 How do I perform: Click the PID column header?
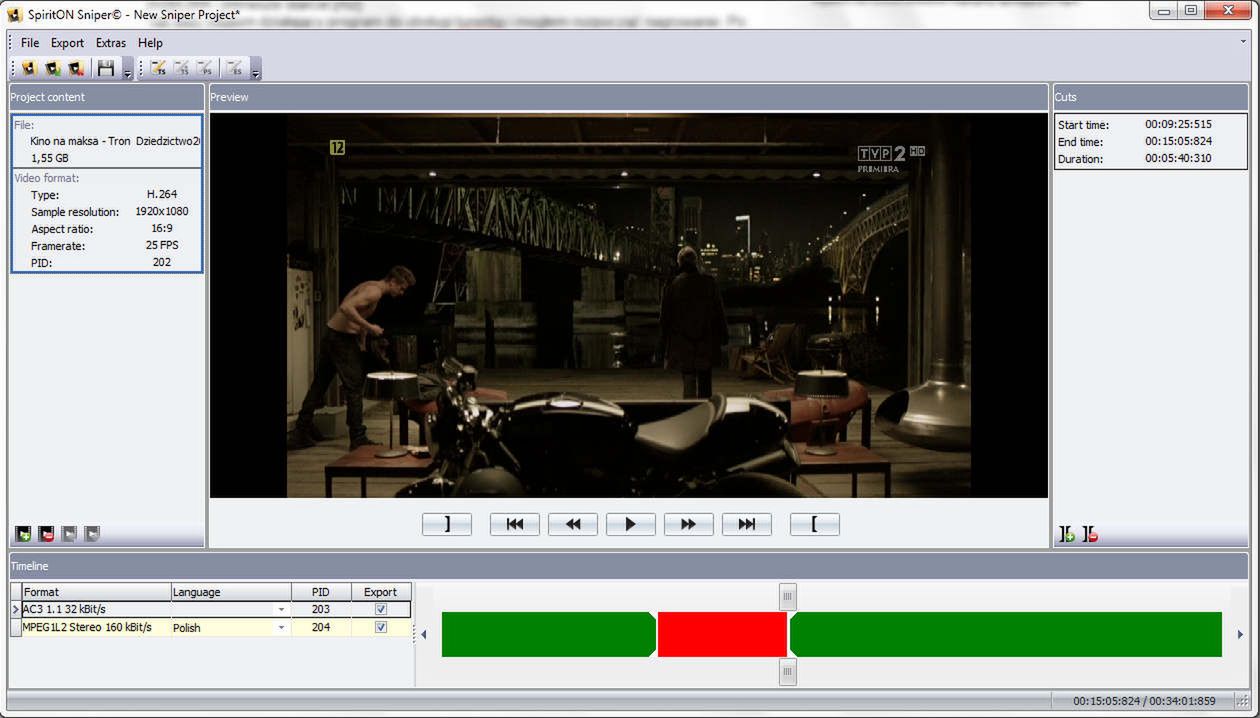pos(321,592)
